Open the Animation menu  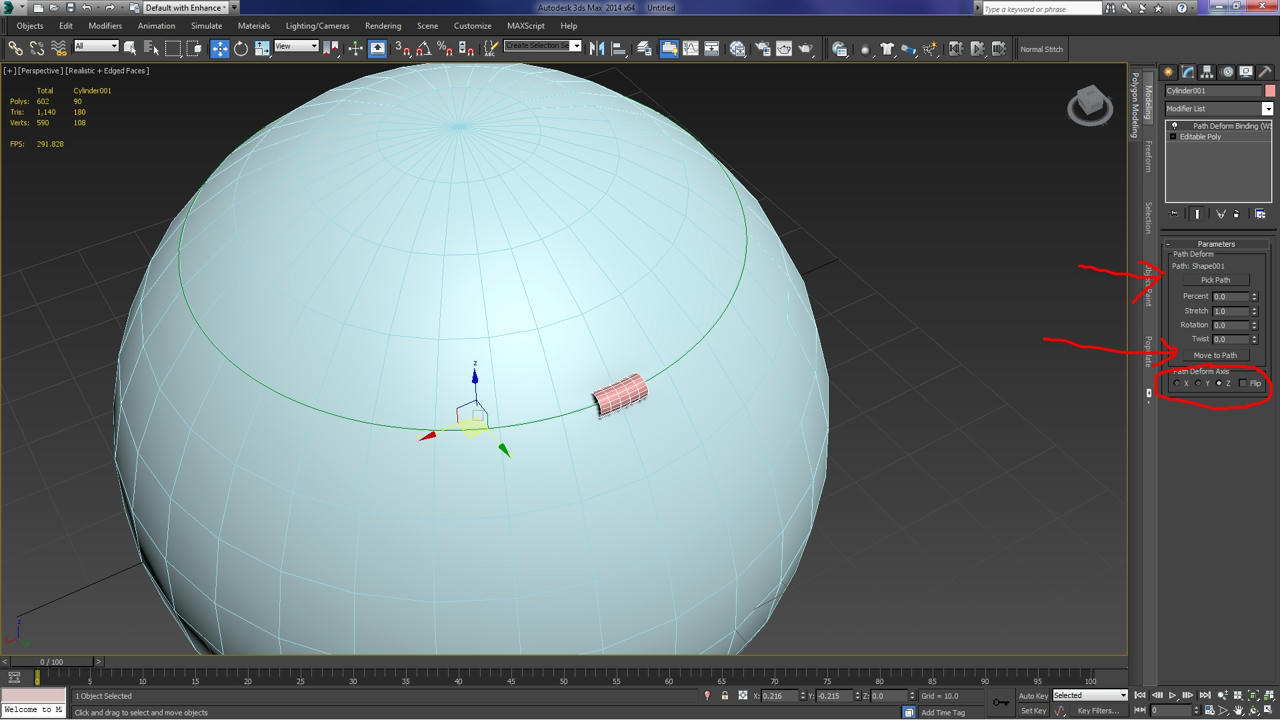[x=156, y=26]
